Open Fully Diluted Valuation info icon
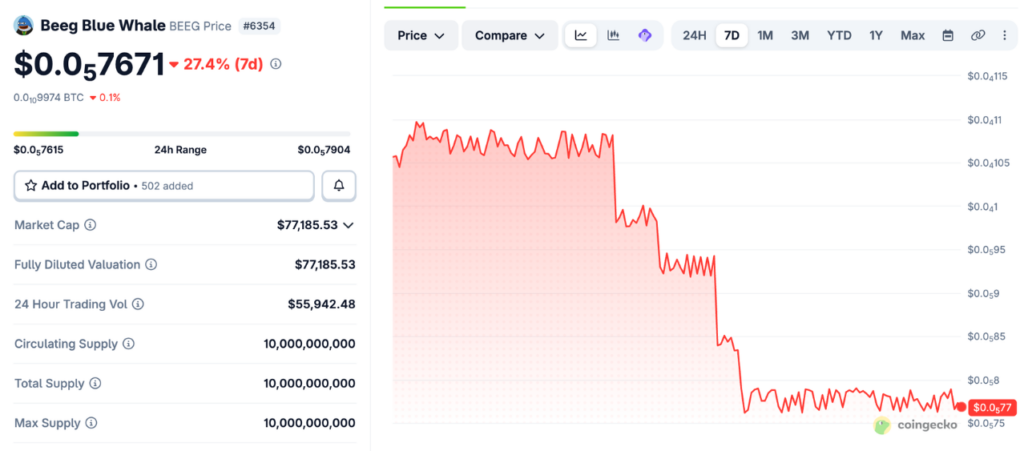1024x451 pixels. pyautogui.click(x=151, y=265)
